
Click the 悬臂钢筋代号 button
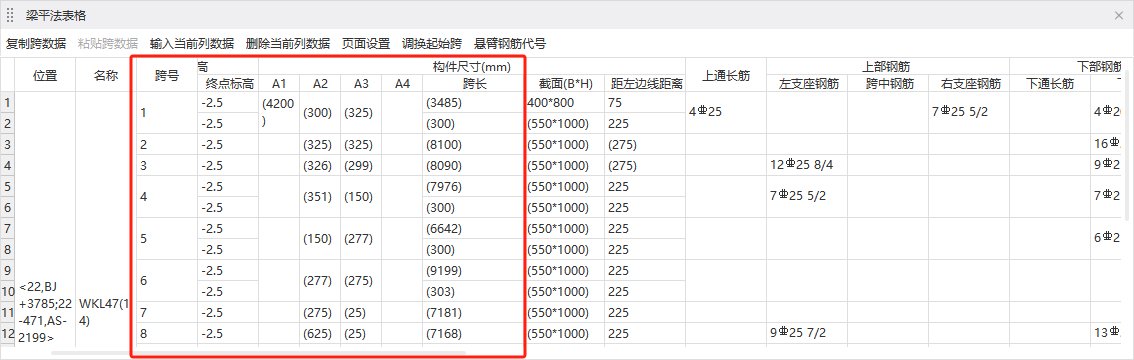[x=510, y=43]
